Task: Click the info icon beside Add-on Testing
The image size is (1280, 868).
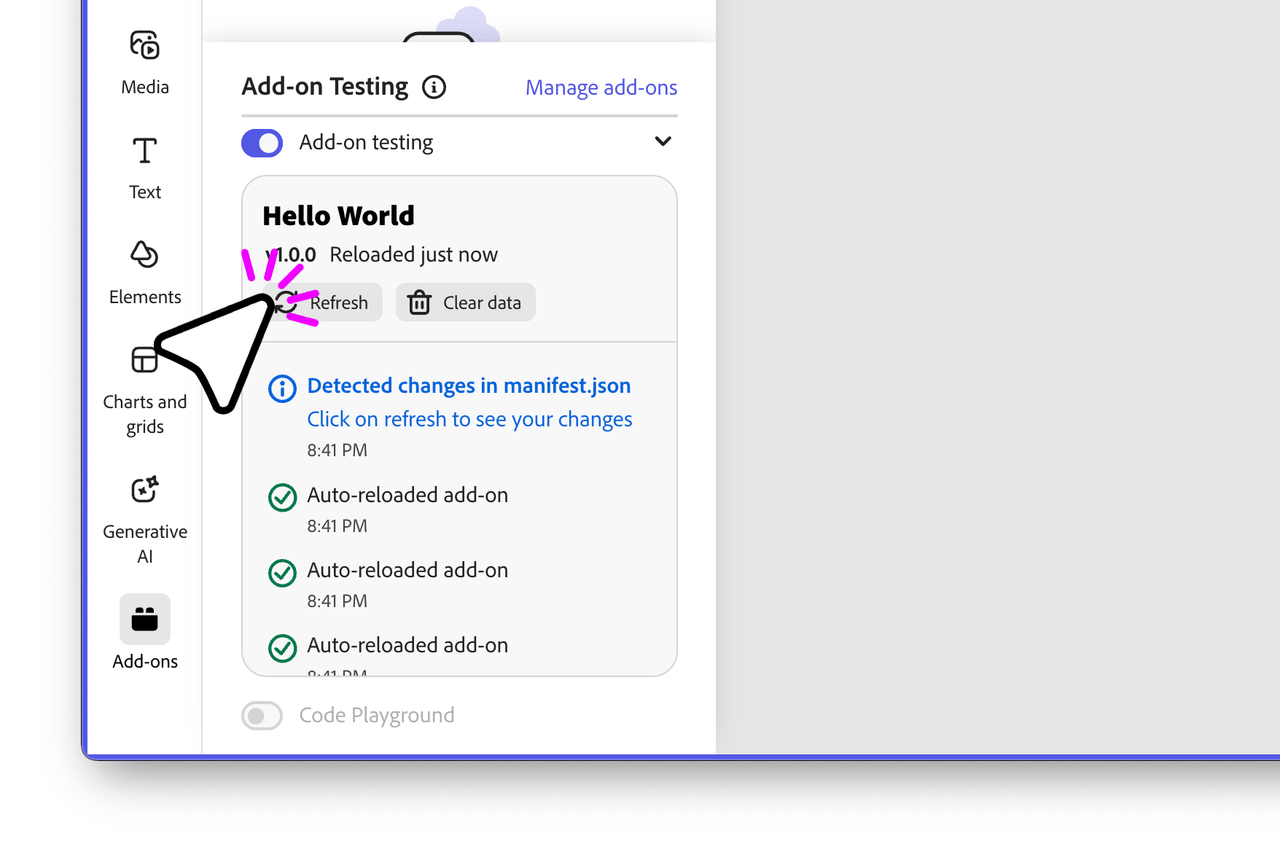Action: pyautogui.click(x=434, y=87)
